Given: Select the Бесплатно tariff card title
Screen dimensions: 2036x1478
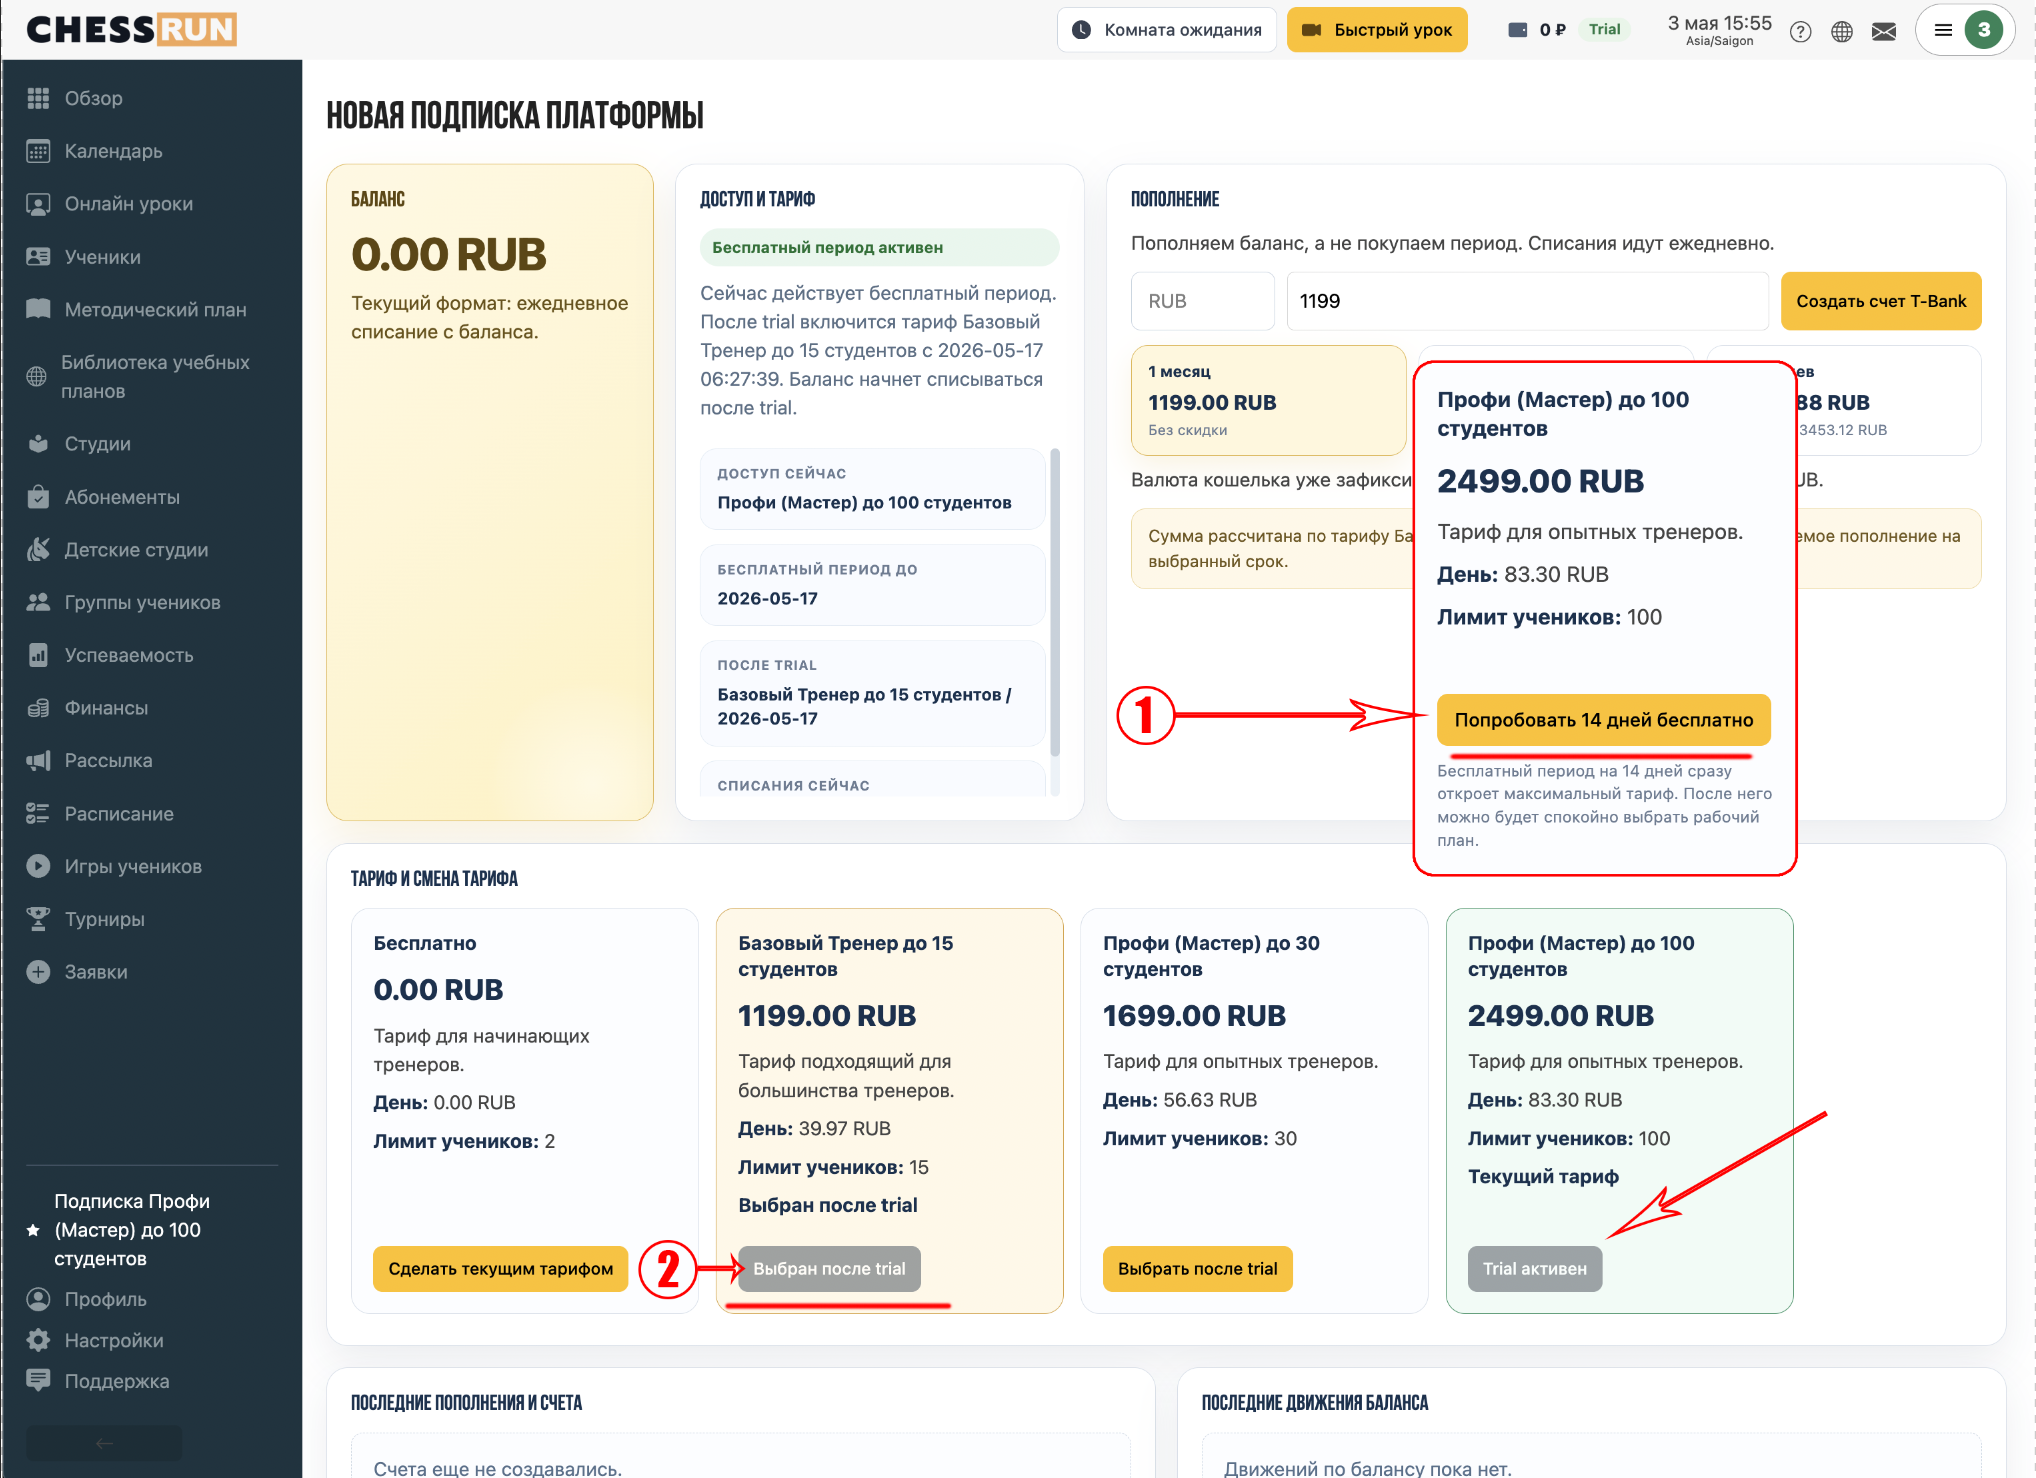Looking at the screenshot, I should [425, 943].
